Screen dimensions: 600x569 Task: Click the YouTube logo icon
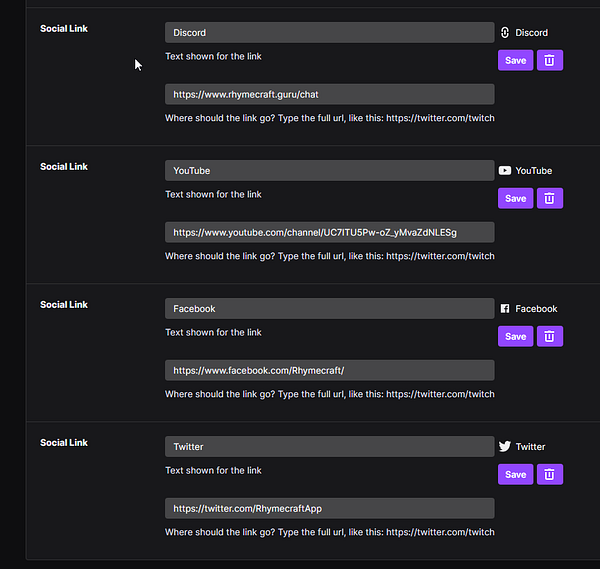coord(505,171)
